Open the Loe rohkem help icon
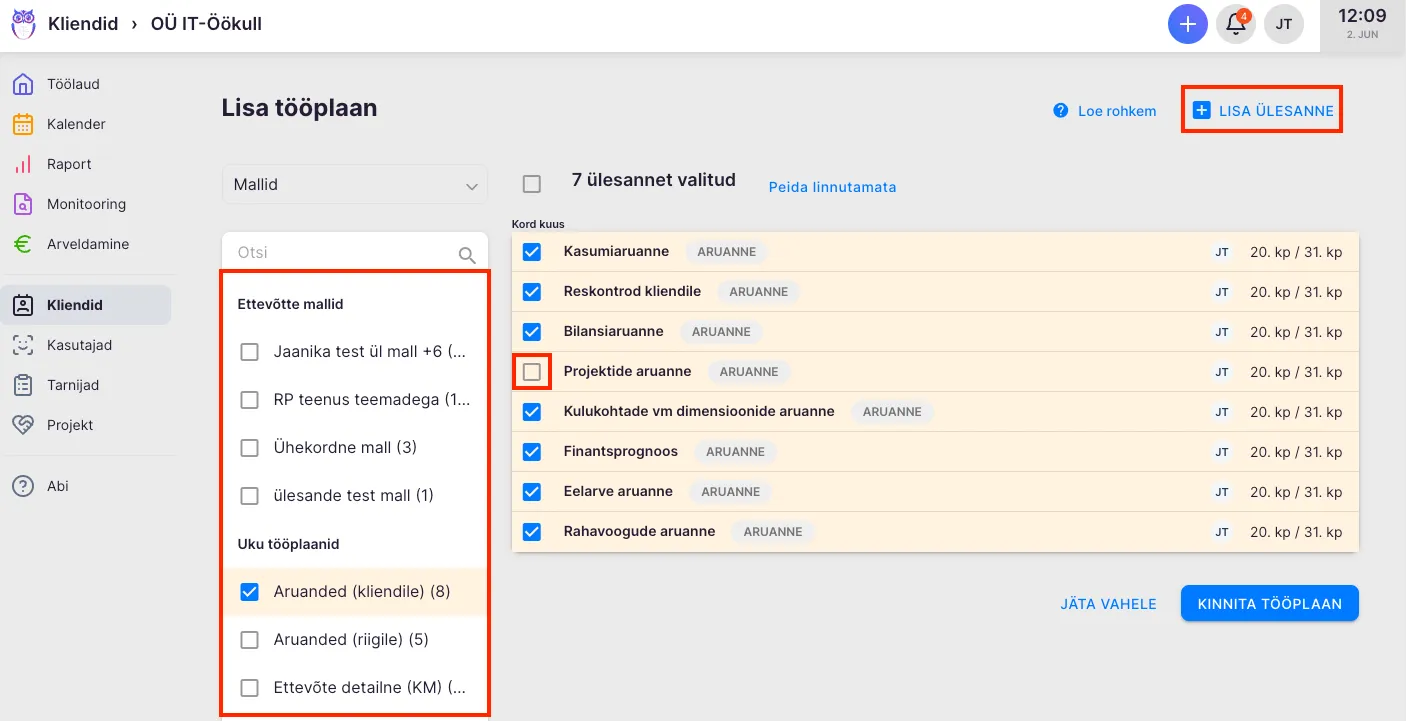This screenshot has width=1406, height=721. pos(1061,111)
